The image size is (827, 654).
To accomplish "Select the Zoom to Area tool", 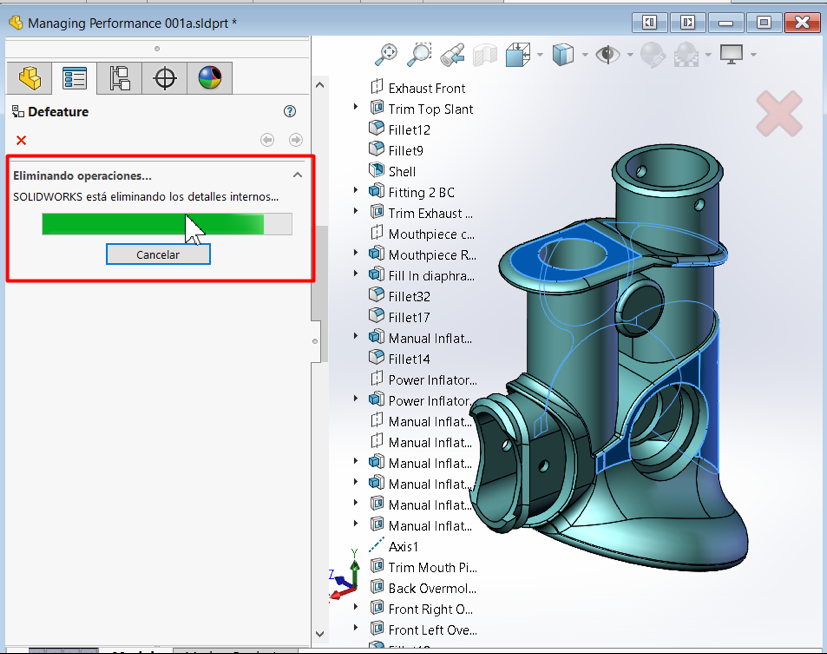I will point(419,55).
